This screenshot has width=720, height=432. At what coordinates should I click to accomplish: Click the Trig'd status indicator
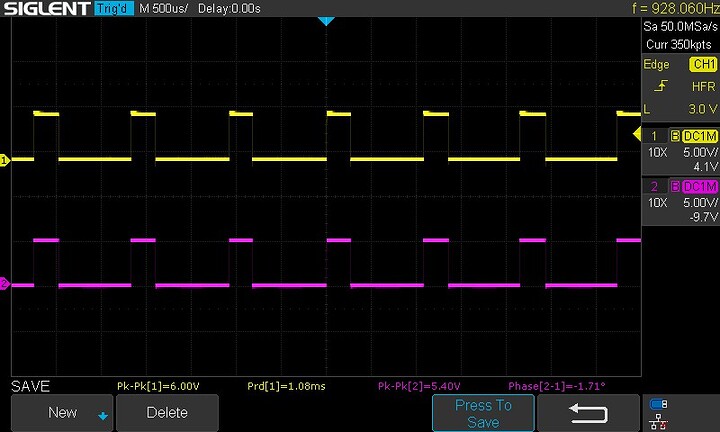(114, 8)
